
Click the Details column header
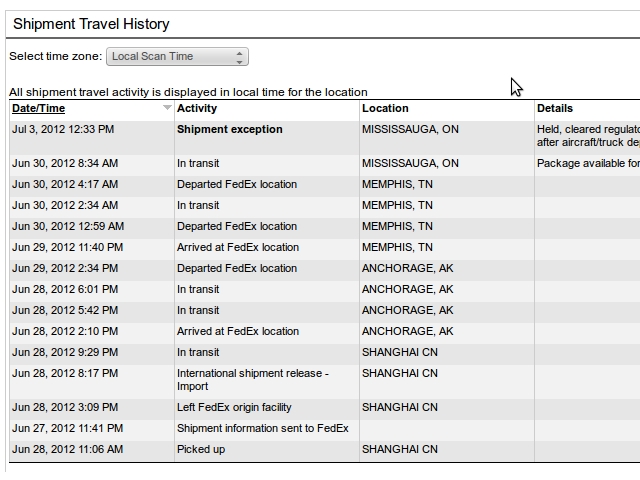[555, 108]
